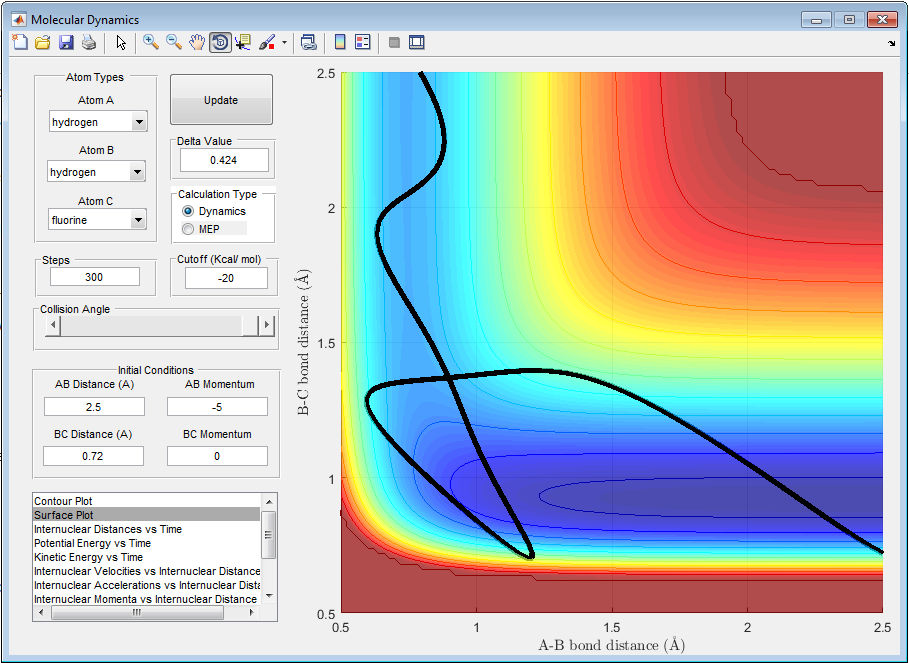This screenshot has height=663, width=909.
Task: Click the Collision Angle slider track
Action: (x=150, y=326)
